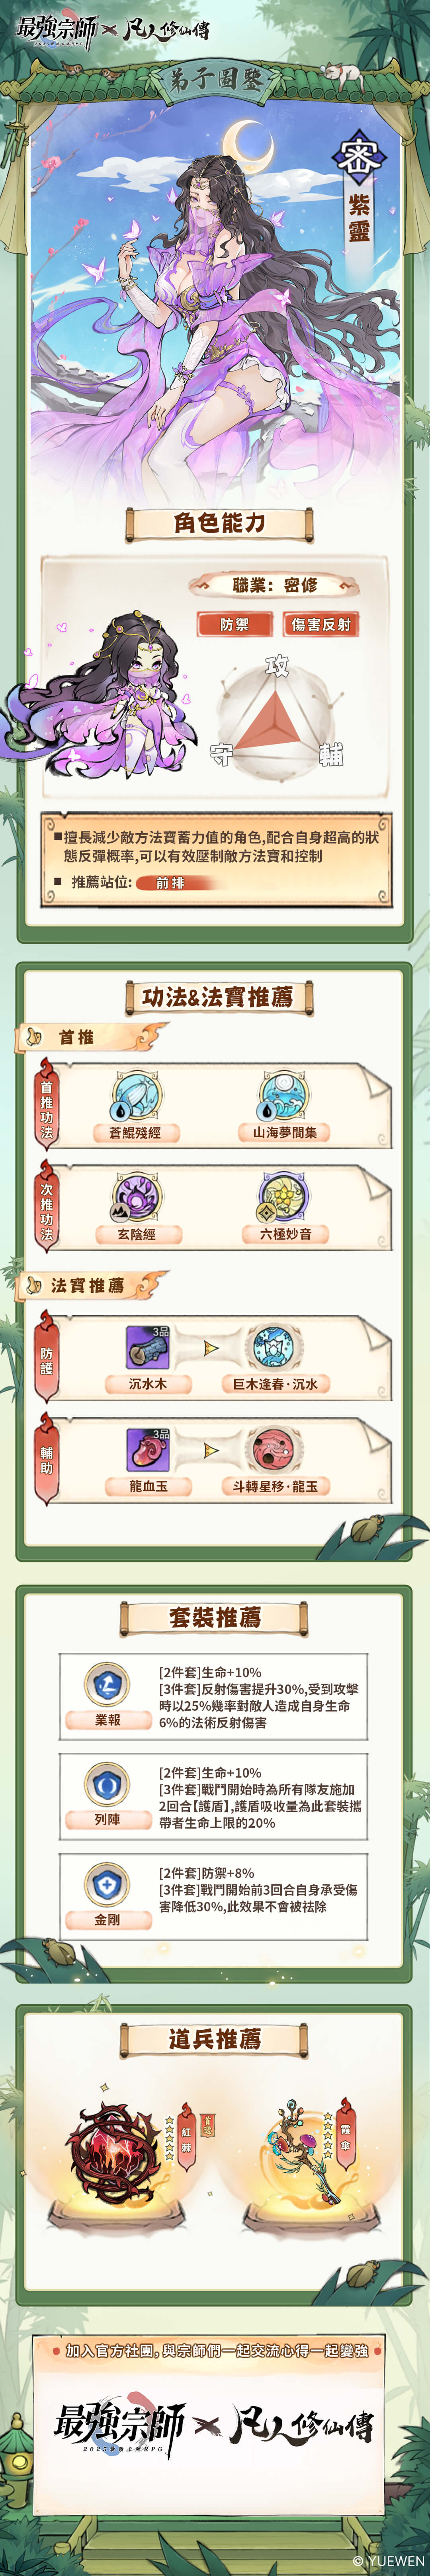Click the 防禦 trait tag
Viewport: 430px width, 2576px height.
(235, 624)
